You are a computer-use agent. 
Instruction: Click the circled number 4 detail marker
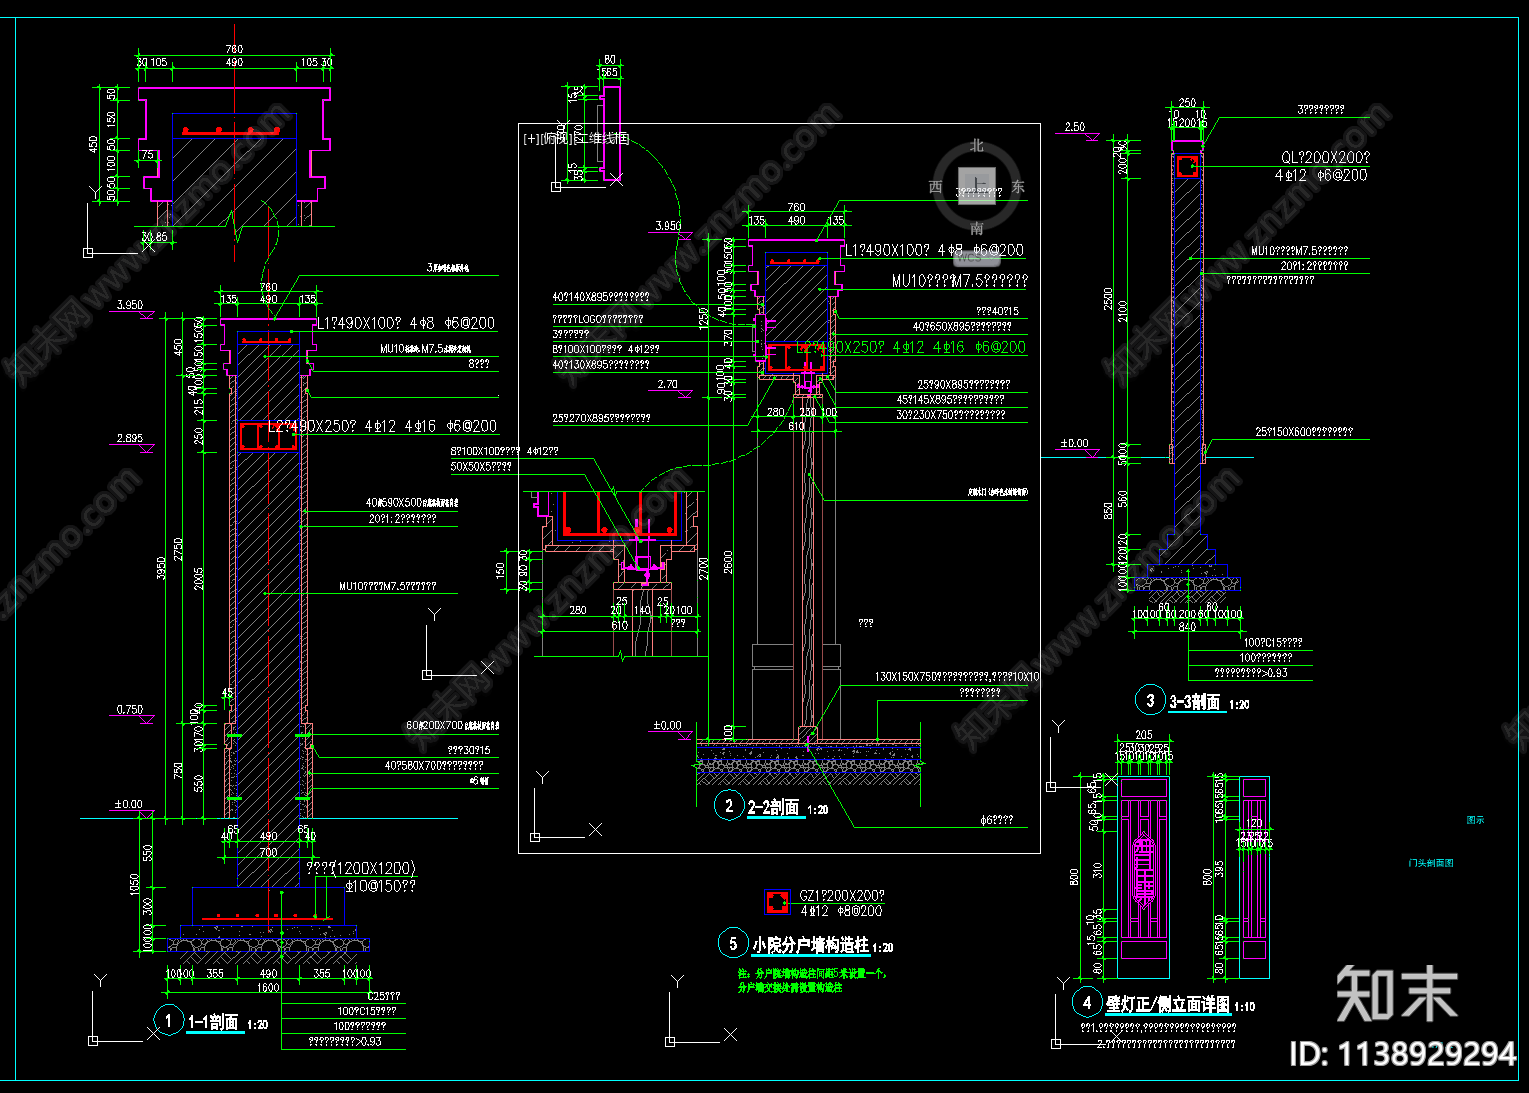(1086, 1002)
